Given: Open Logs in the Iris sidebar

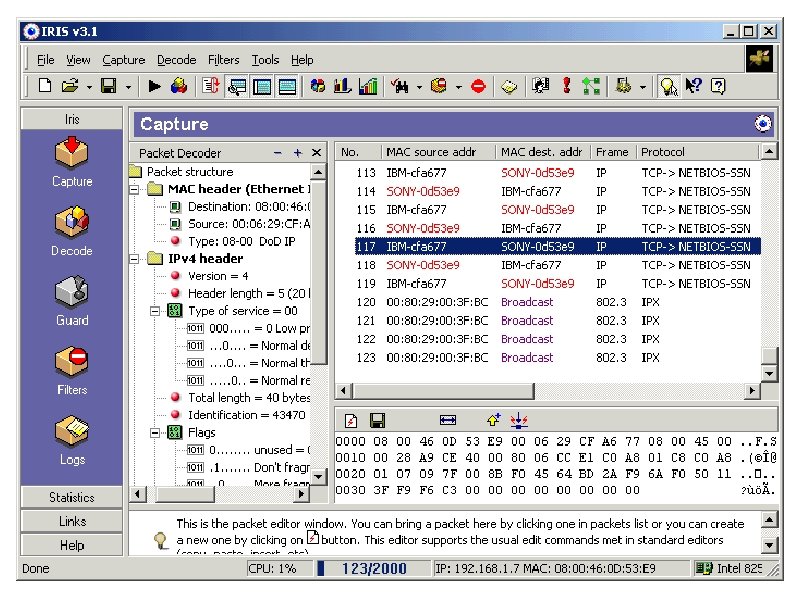Looking at the screenshot, I should click(x=72, y=440).
